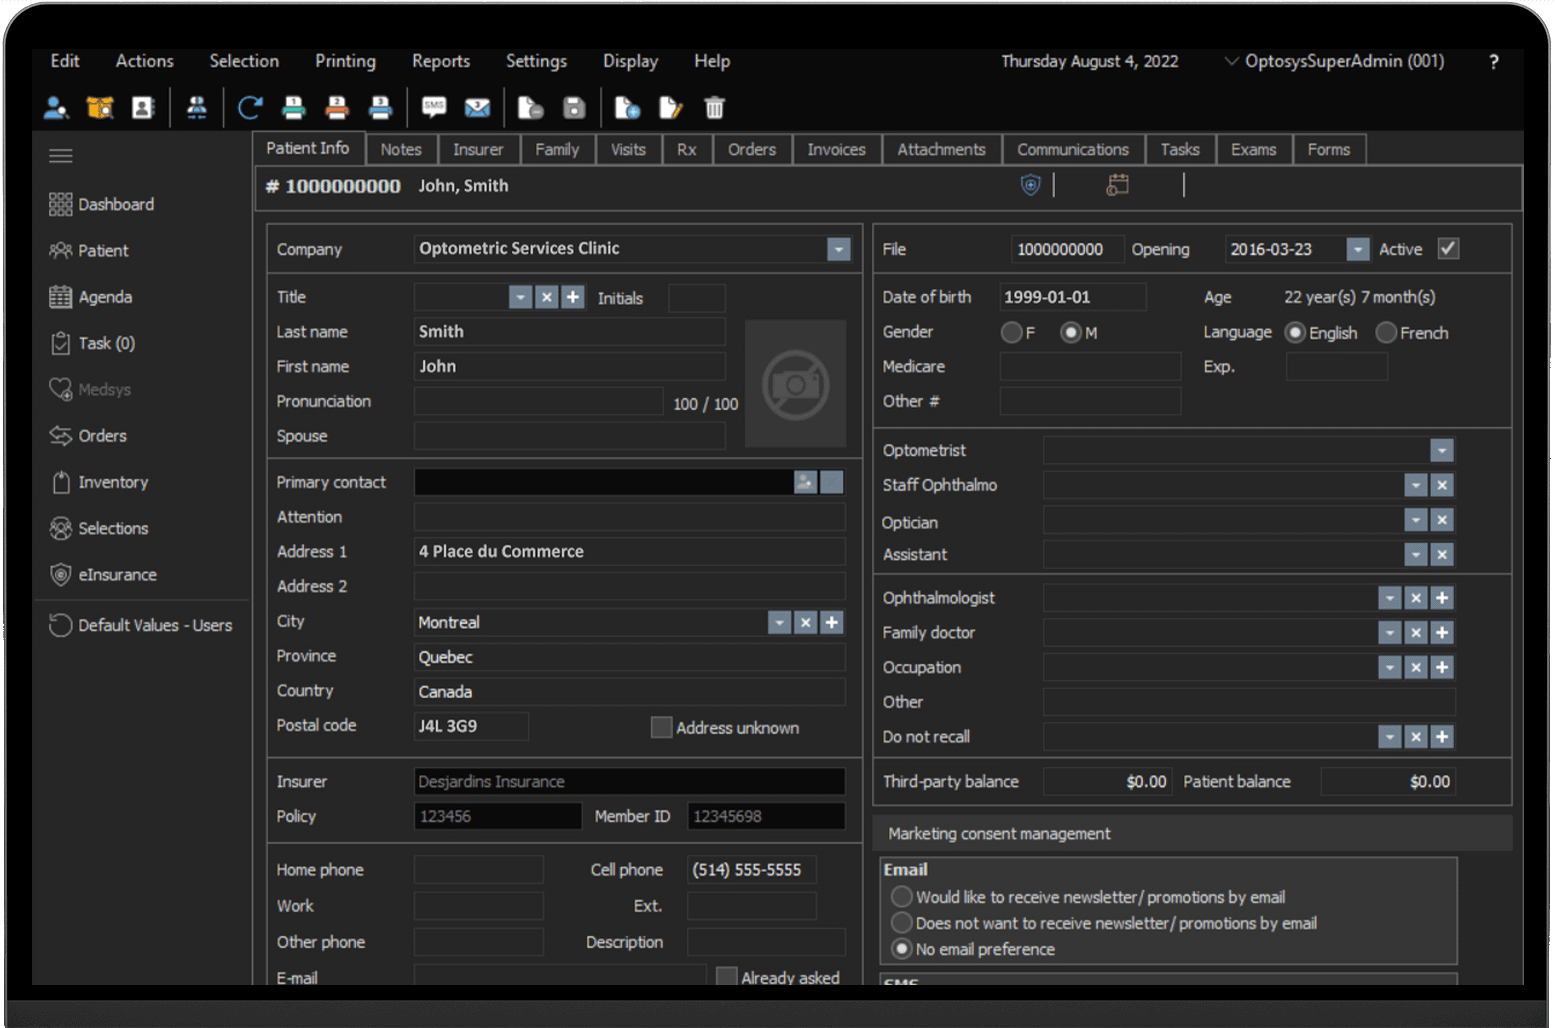This screenshot has width=1555, height=1028.
Task: Switch to the Insurer tab
Action: pyautogui.click(x=478, y=149)
